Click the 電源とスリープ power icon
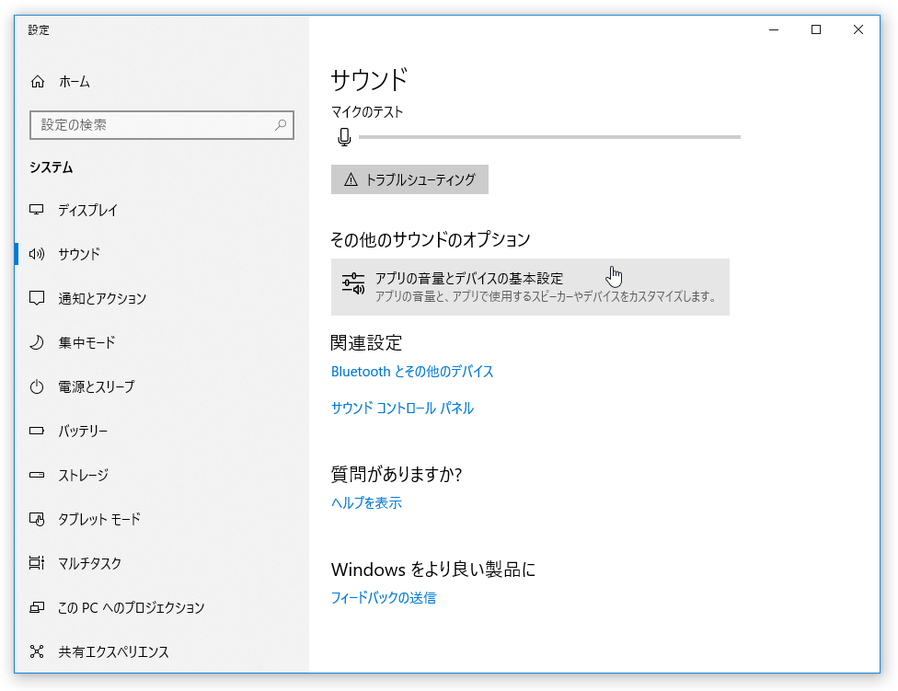 (37, 387)
